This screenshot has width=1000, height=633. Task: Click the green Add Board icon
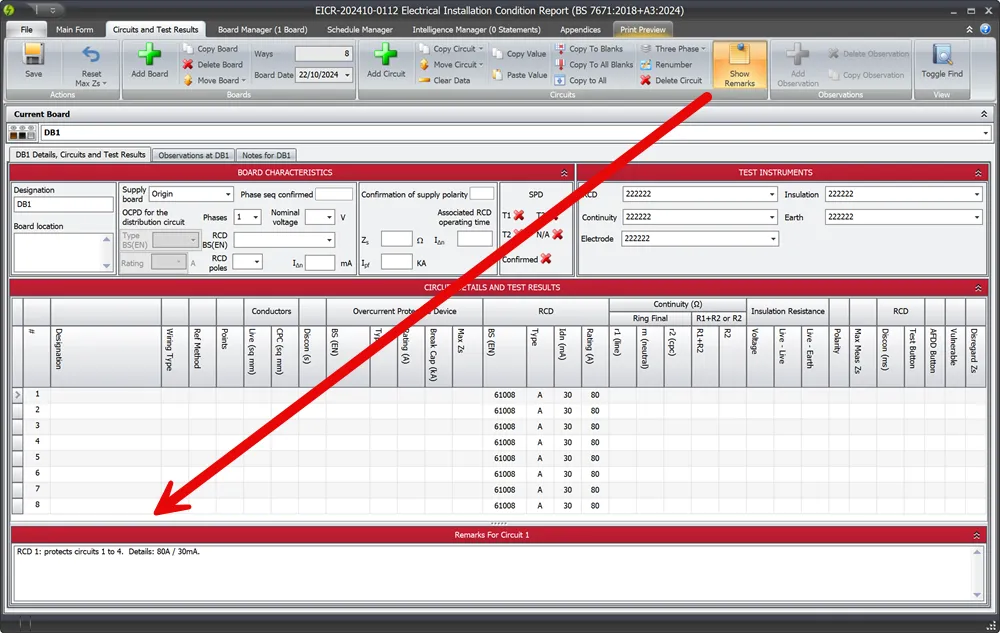pyautogui.click(x=150, y=56)
